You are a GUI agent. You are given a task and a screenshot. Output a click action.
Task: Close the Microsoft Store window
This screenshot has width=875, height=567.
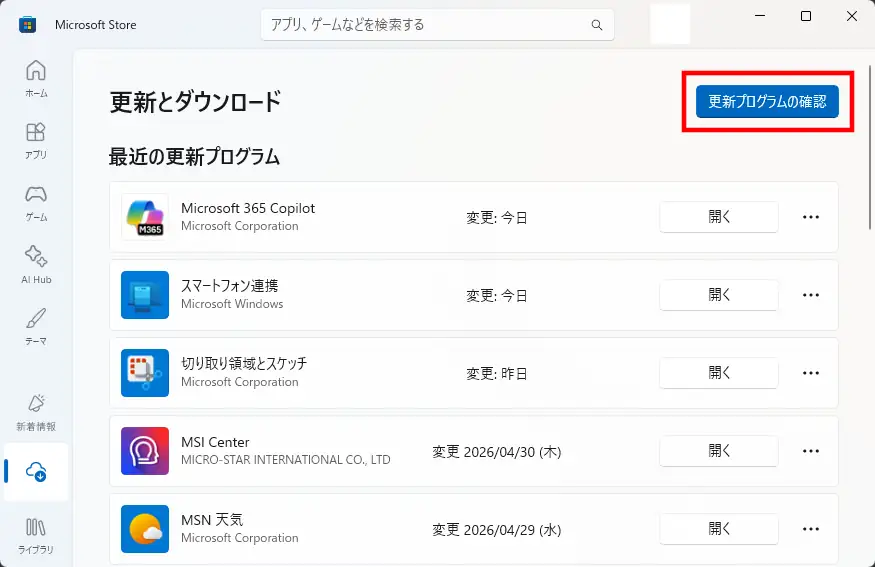[852, 16]
